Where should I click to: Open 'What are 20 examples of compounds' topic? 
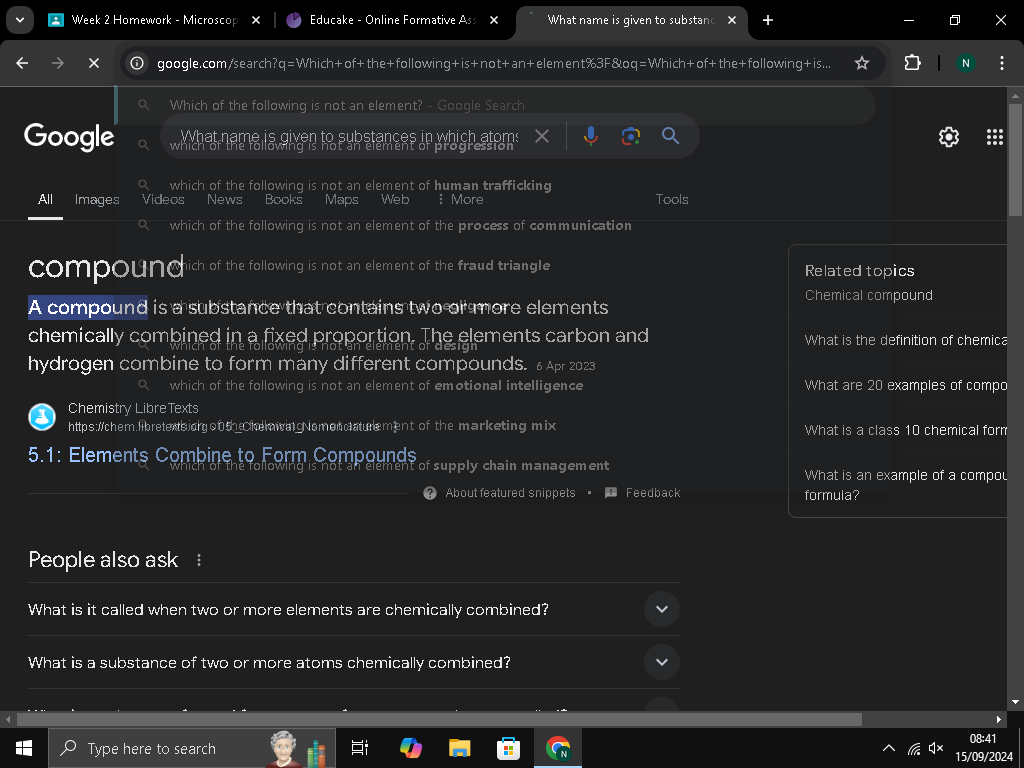coord(906,385)
